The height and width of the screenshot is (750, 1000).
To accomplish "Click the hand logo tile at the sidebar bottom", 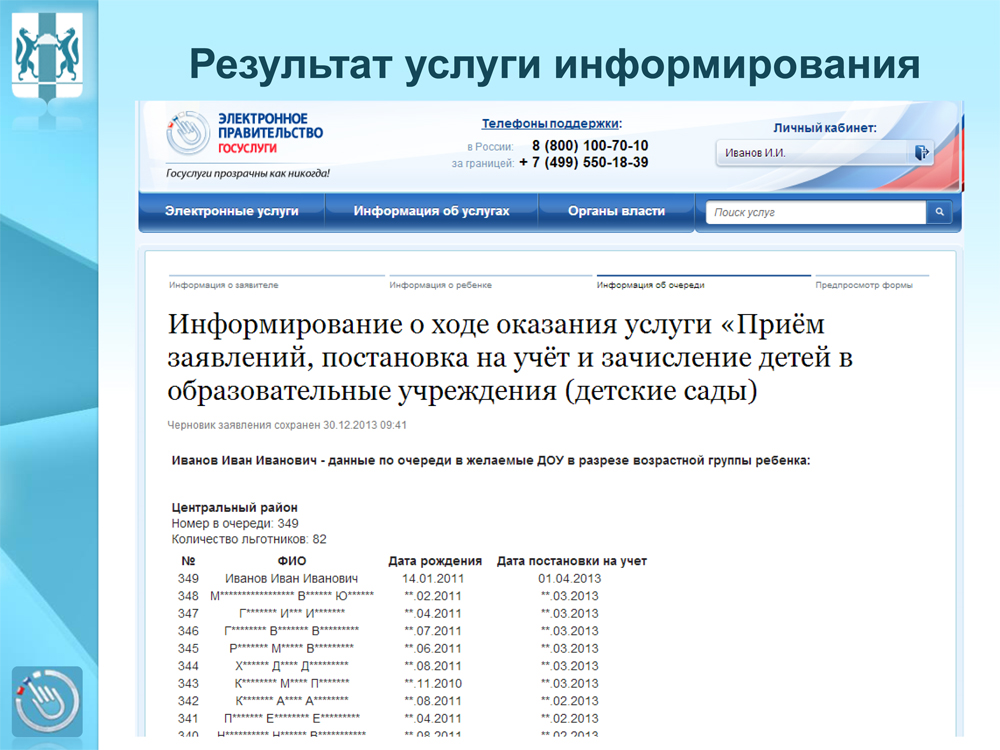I will [x=47, y=702].
